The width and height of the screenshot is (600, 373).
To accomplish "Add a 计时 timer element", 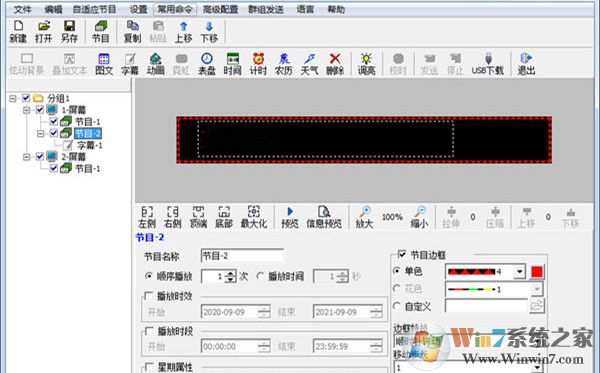I will click(258, 64).
